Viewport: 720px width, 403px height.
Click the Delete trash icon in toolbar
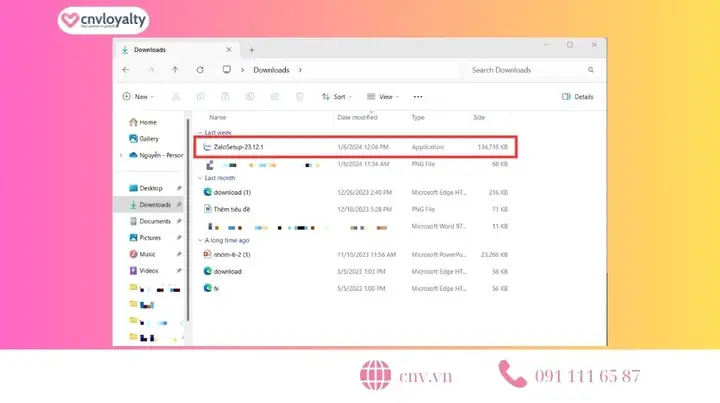click(300, 96)
